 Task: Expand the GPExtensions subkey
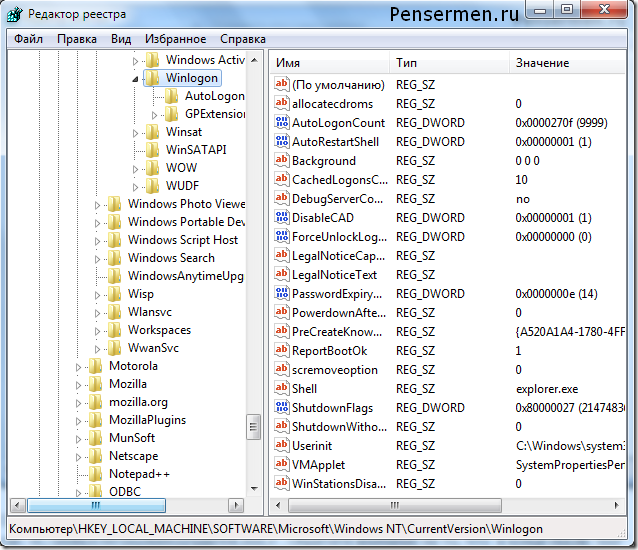click(x=154, y=115)
